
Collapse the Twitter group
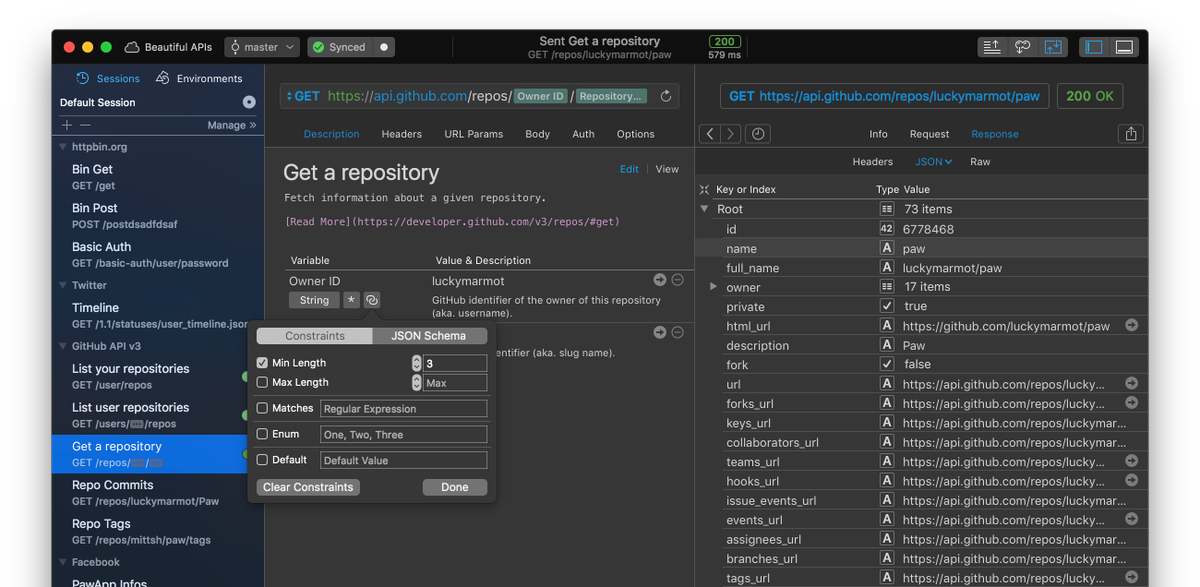pyautogui.click(x=62, y=285)
